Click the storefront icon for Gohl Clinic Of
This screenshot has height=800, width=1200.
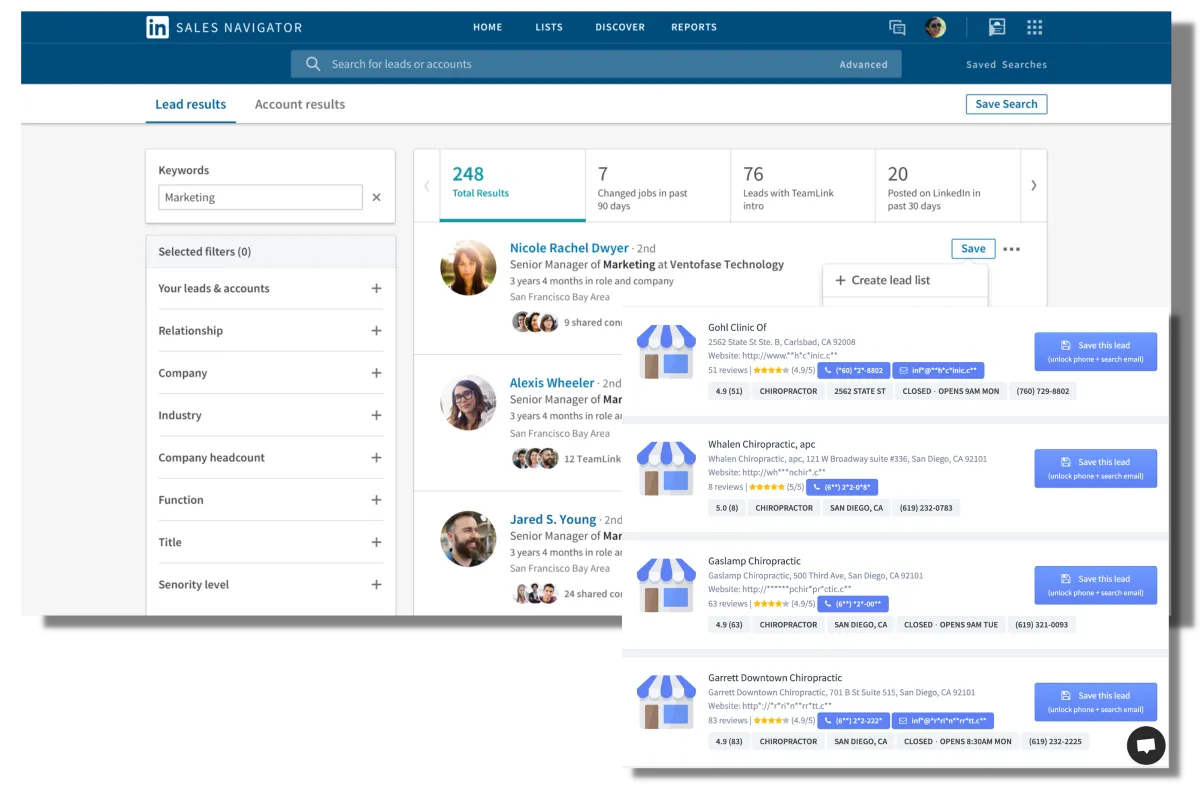tap(666, 351)
